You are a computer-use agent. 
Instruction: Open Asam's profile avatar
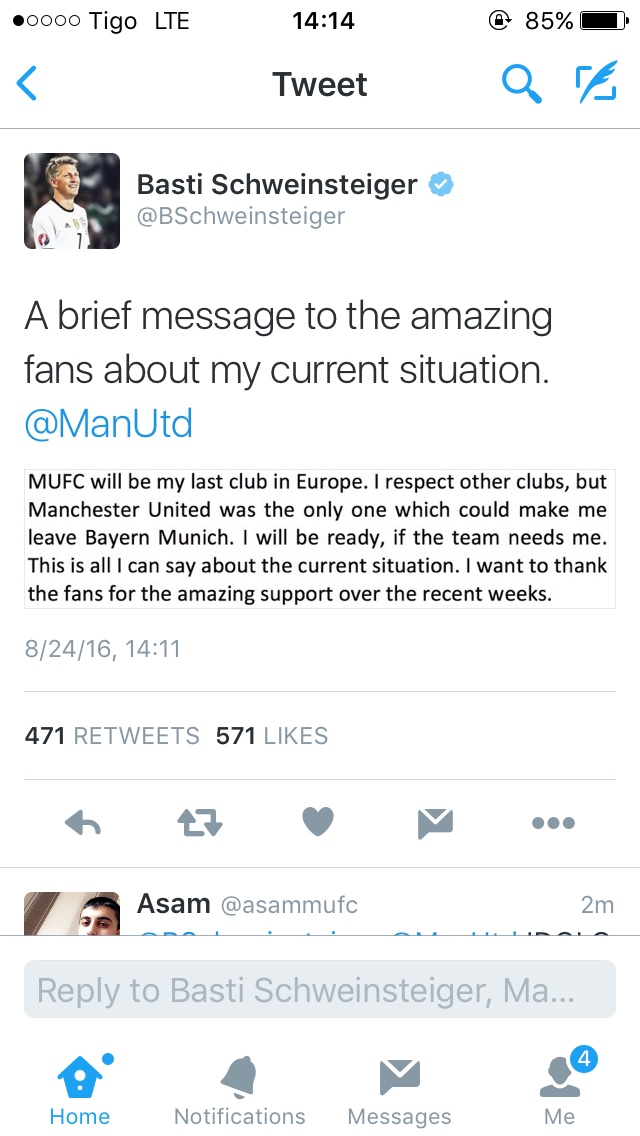(x=72, y=912)
